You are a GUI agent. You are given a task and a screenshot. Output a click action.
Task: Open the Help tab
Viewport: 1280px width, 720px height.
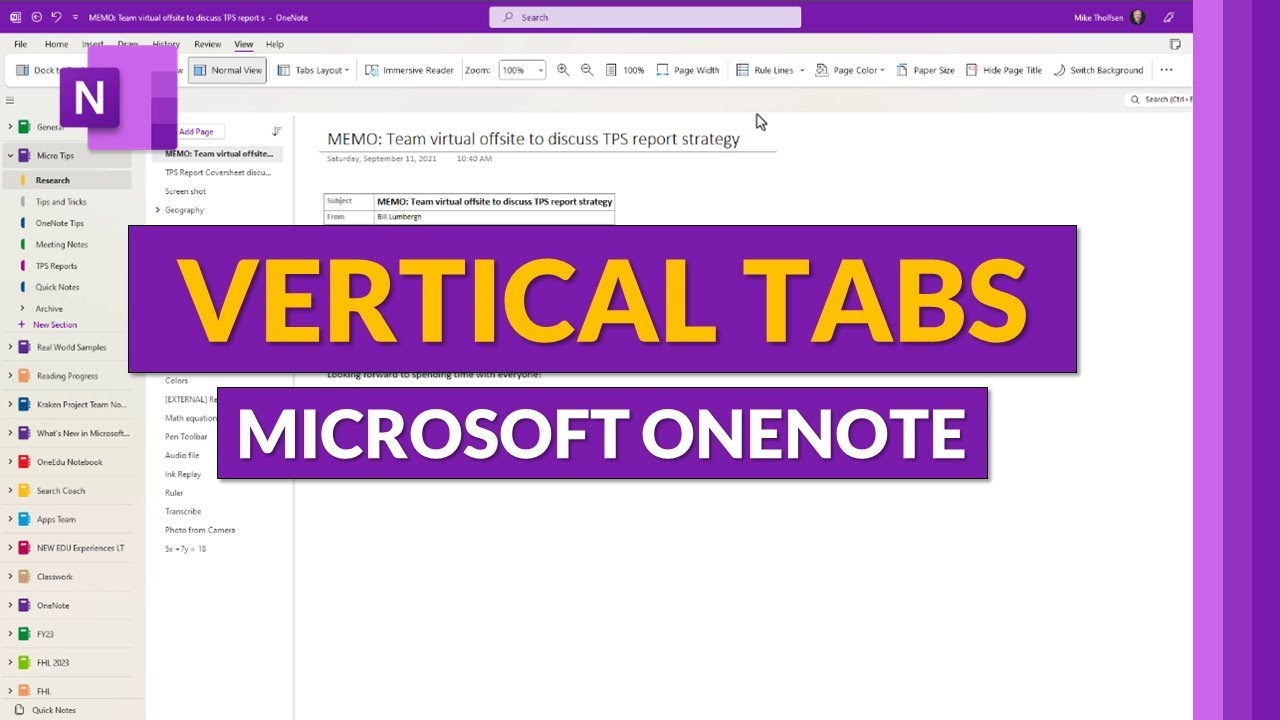[274, 44]
